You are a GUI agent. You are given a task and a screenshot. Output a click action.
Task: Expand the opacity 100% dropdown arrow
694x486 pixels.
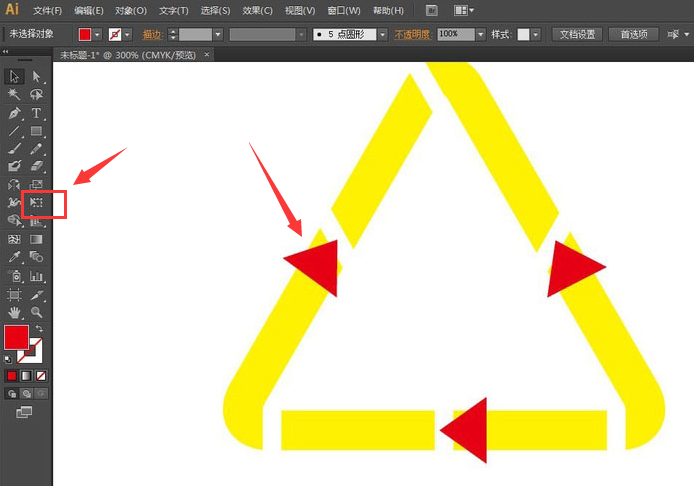pos(481,35)
